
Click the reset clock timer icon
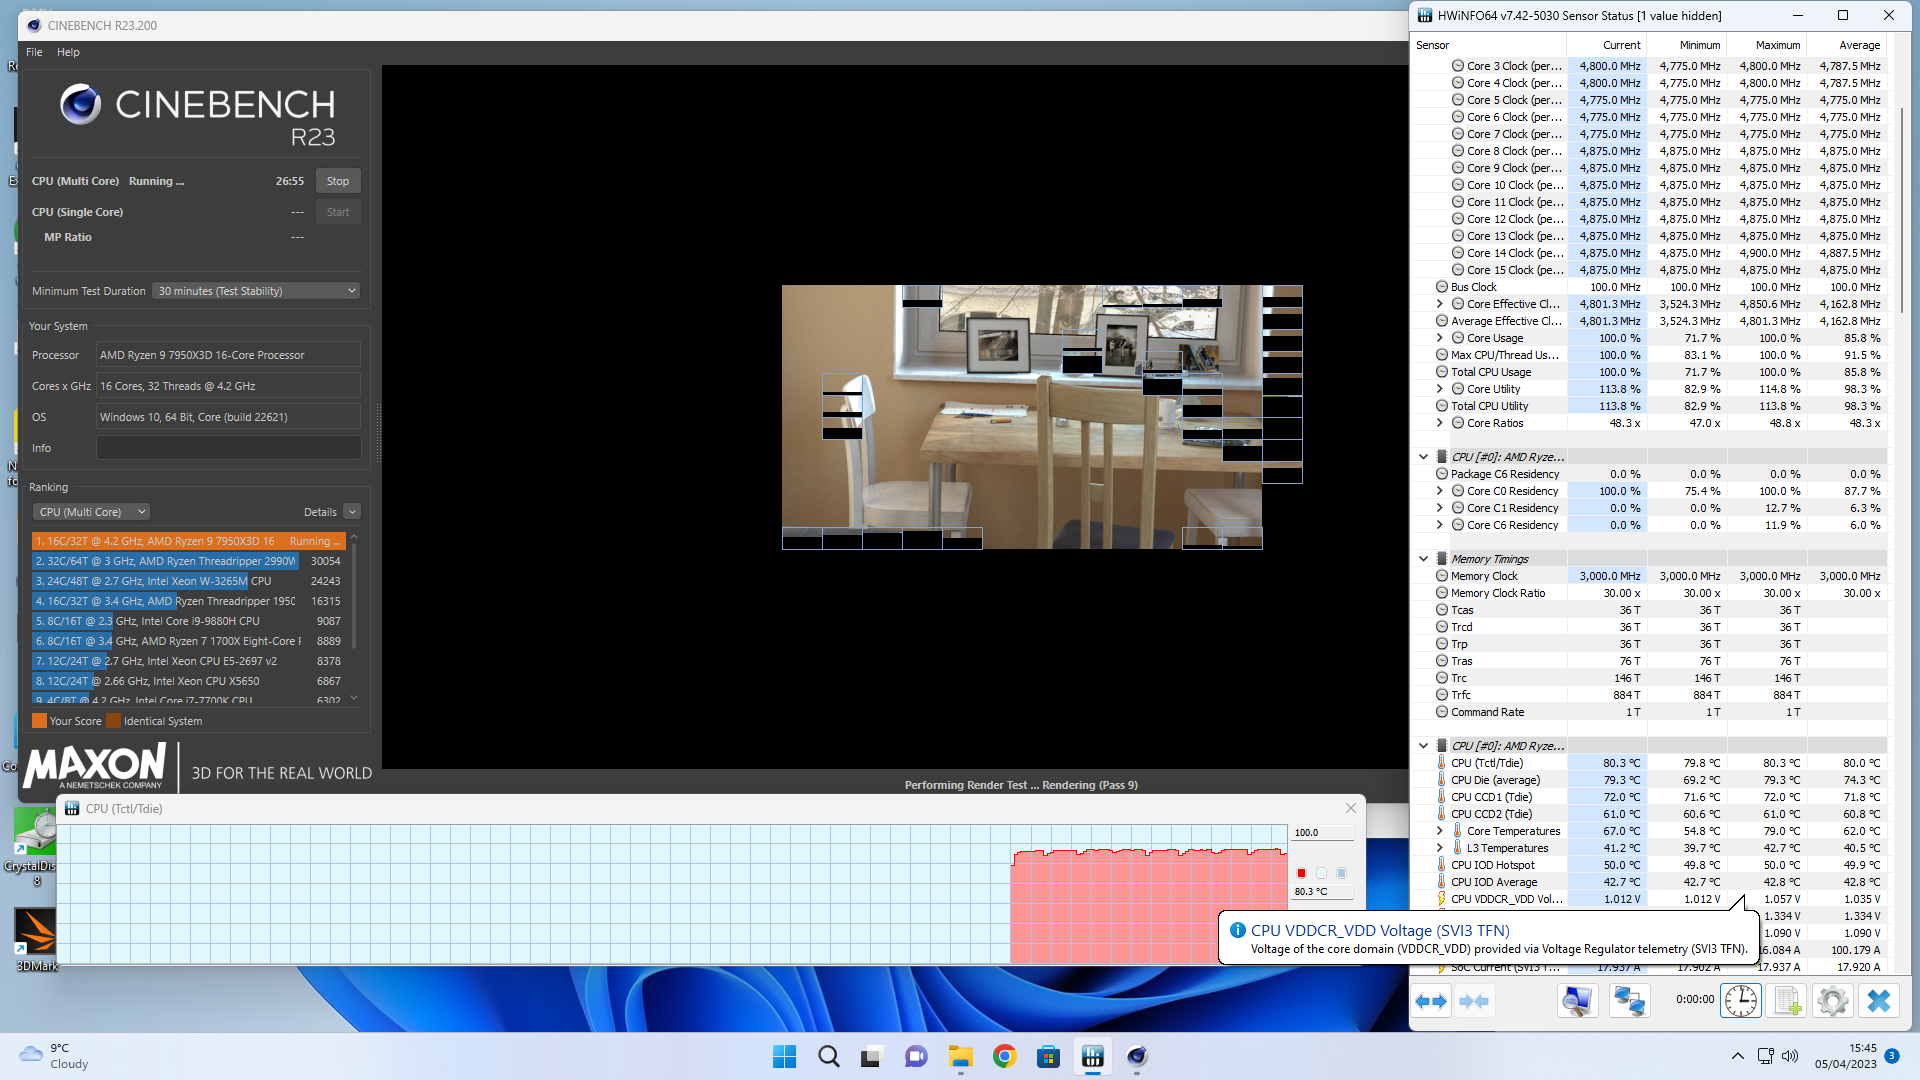[1740, 1001]
